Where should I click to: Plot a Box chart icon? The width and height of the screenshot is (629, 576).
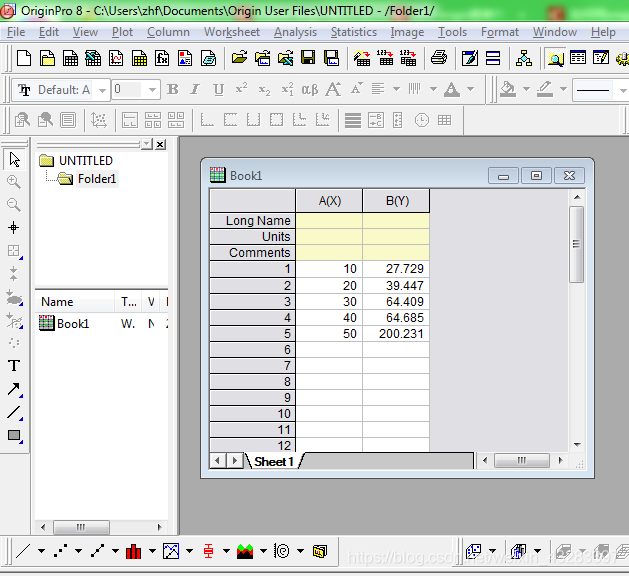208,551
